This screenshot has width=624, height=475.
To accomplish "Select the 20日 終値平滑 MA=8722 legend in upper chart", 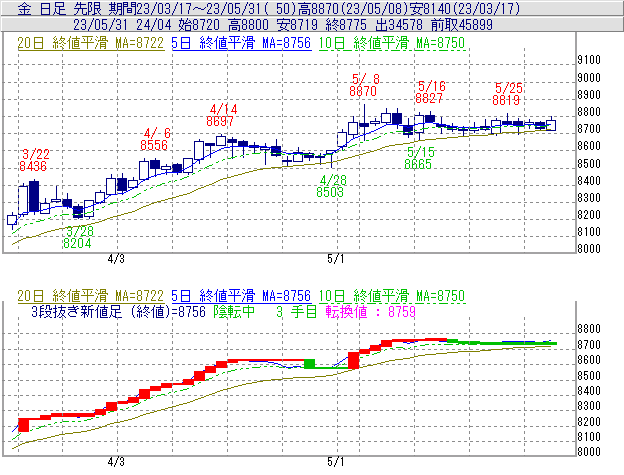I will 91,43.
